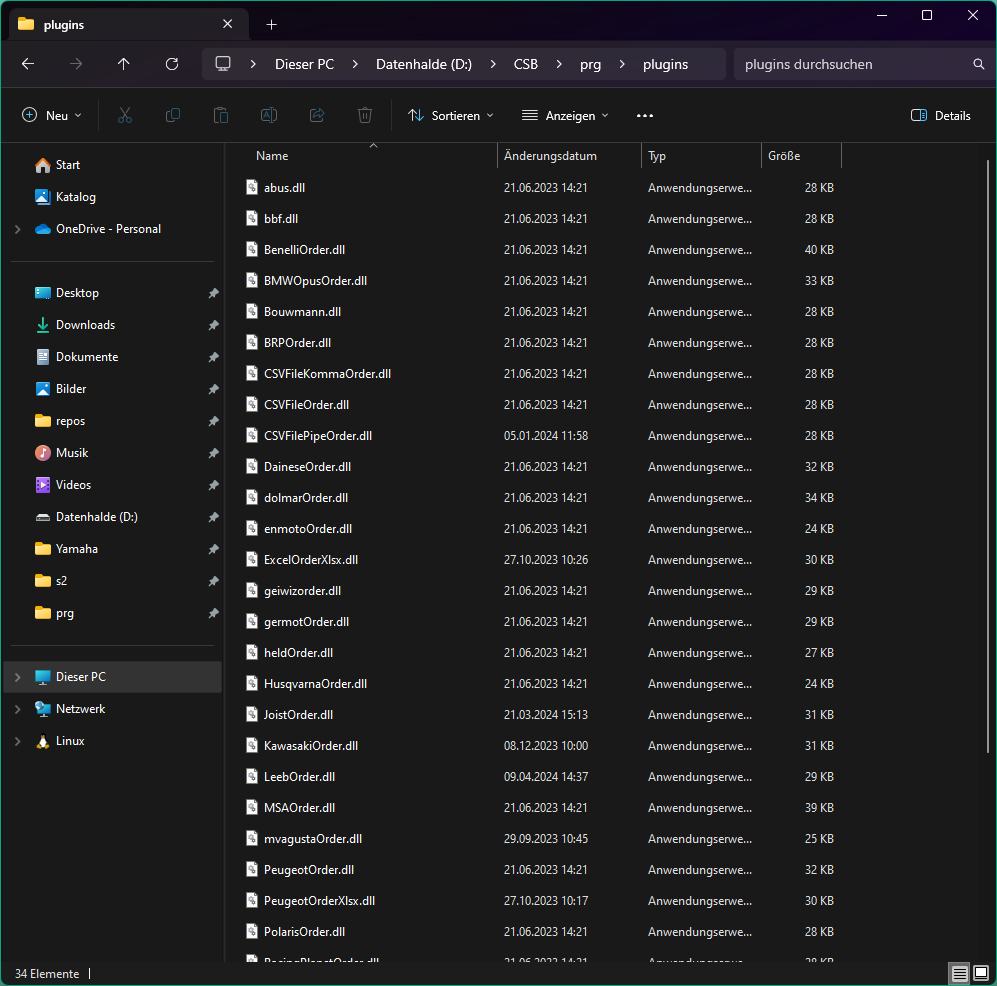Close the plugins tab
This screenshot has width=997, height=986.
click(x=228, y=24)
